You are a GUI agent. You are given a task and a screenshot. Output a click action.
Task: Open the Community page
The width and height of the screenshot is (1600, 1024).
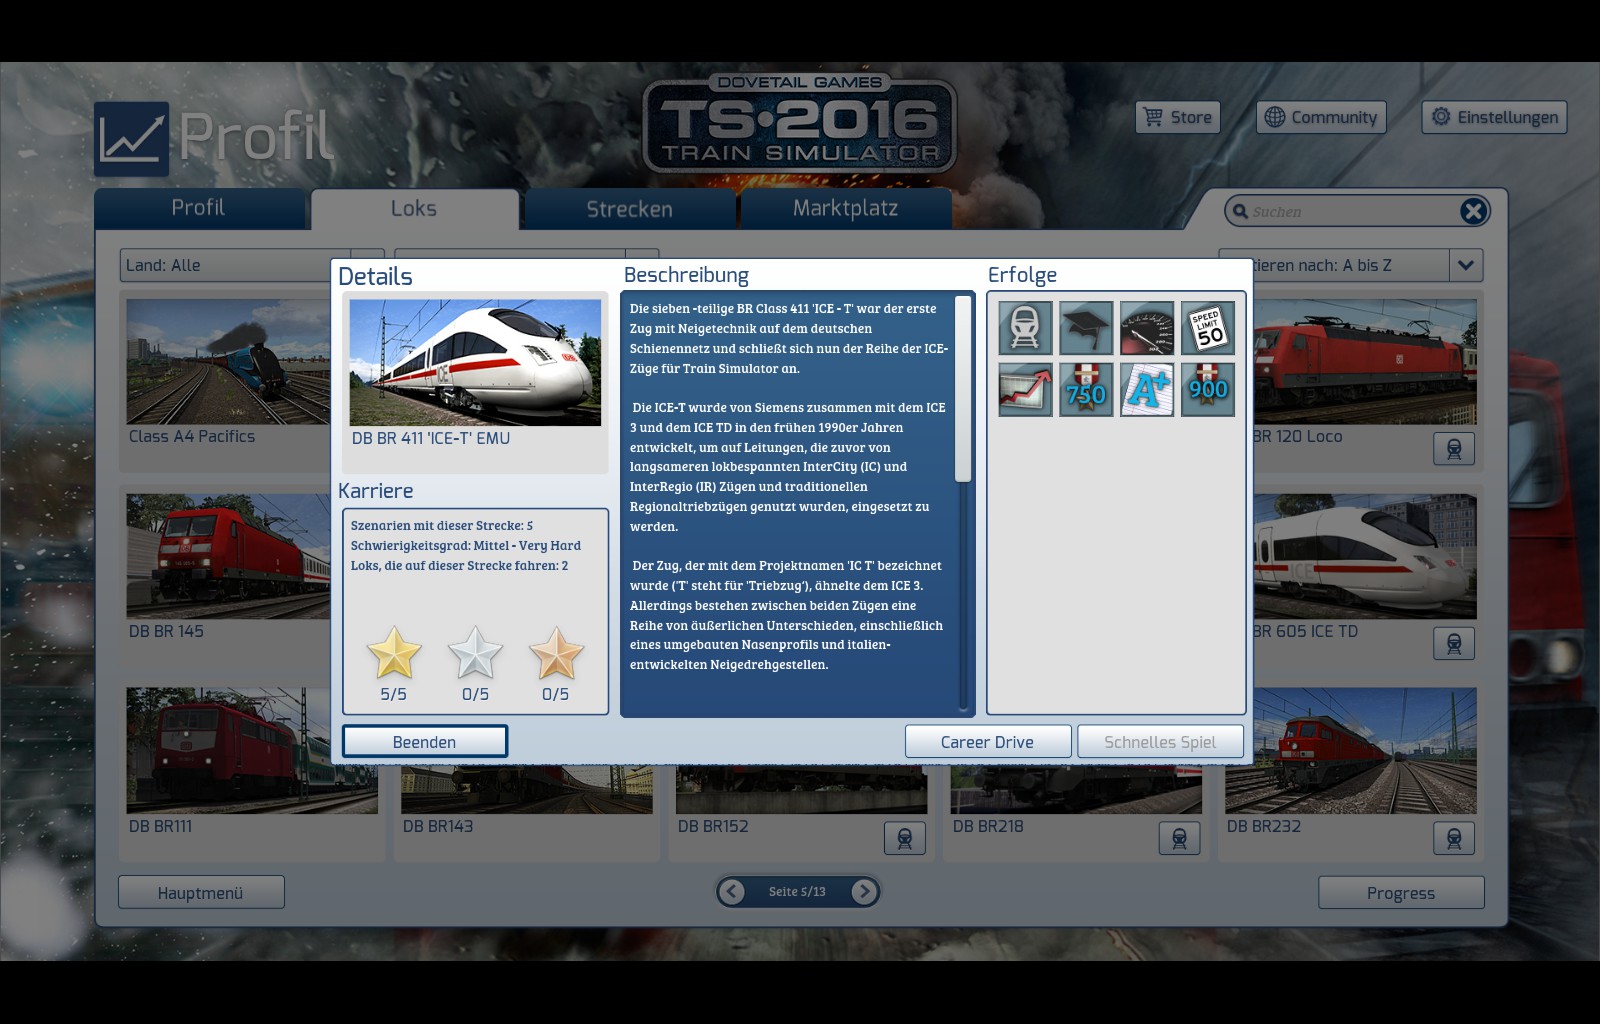[x=1321, y=117]
